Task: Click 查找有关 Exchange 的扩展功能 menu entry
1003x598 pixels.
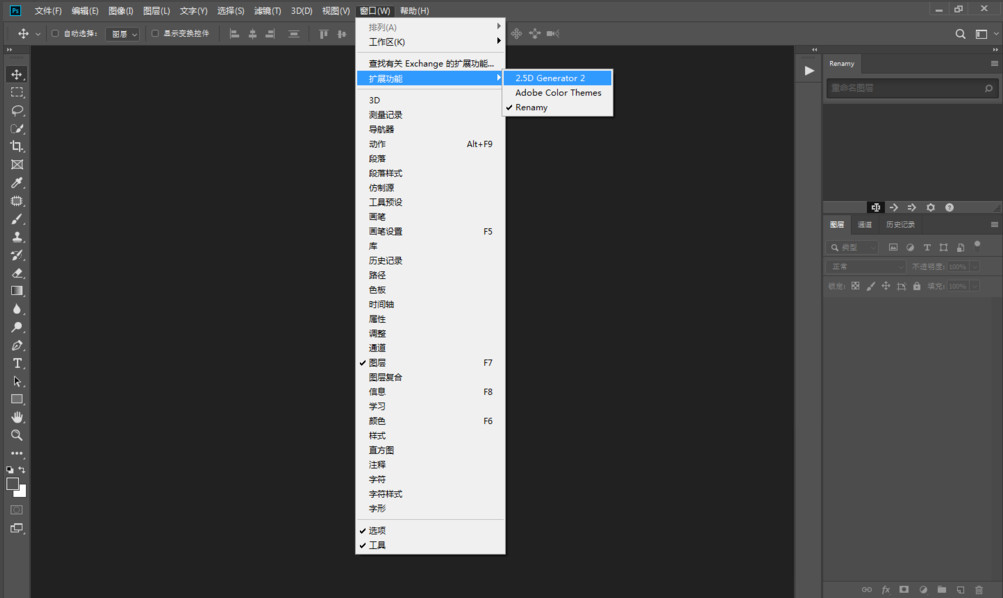Action: pyautogui.click(x=431, y=63)
